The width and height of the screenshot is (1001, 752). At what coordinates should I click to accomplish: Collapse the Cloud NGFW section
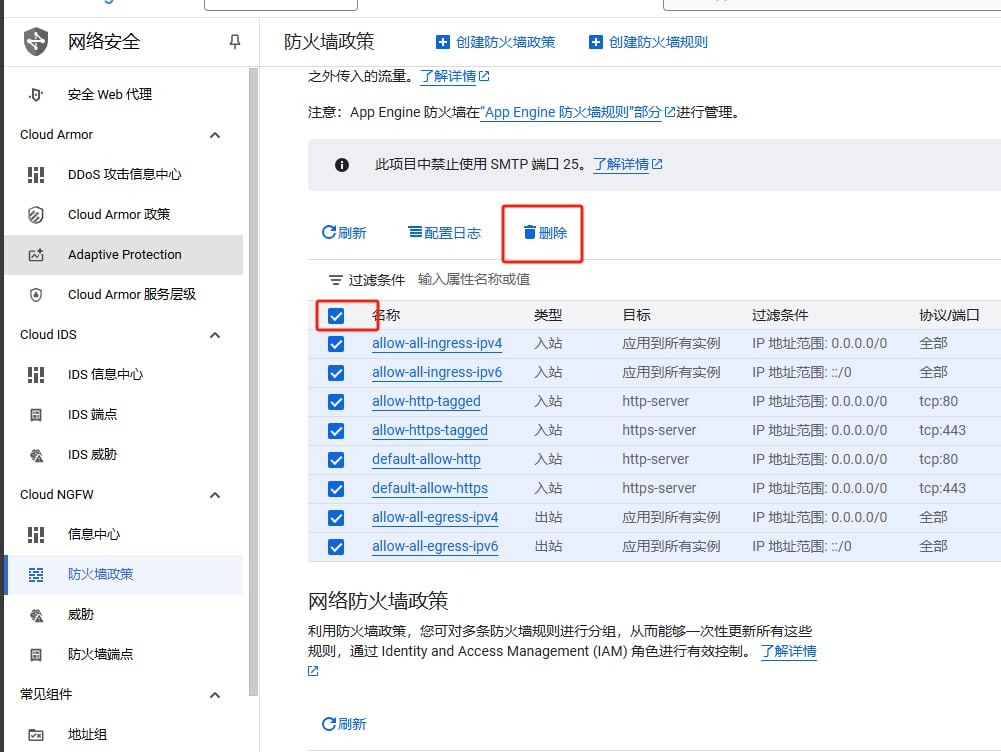(214, 495)
